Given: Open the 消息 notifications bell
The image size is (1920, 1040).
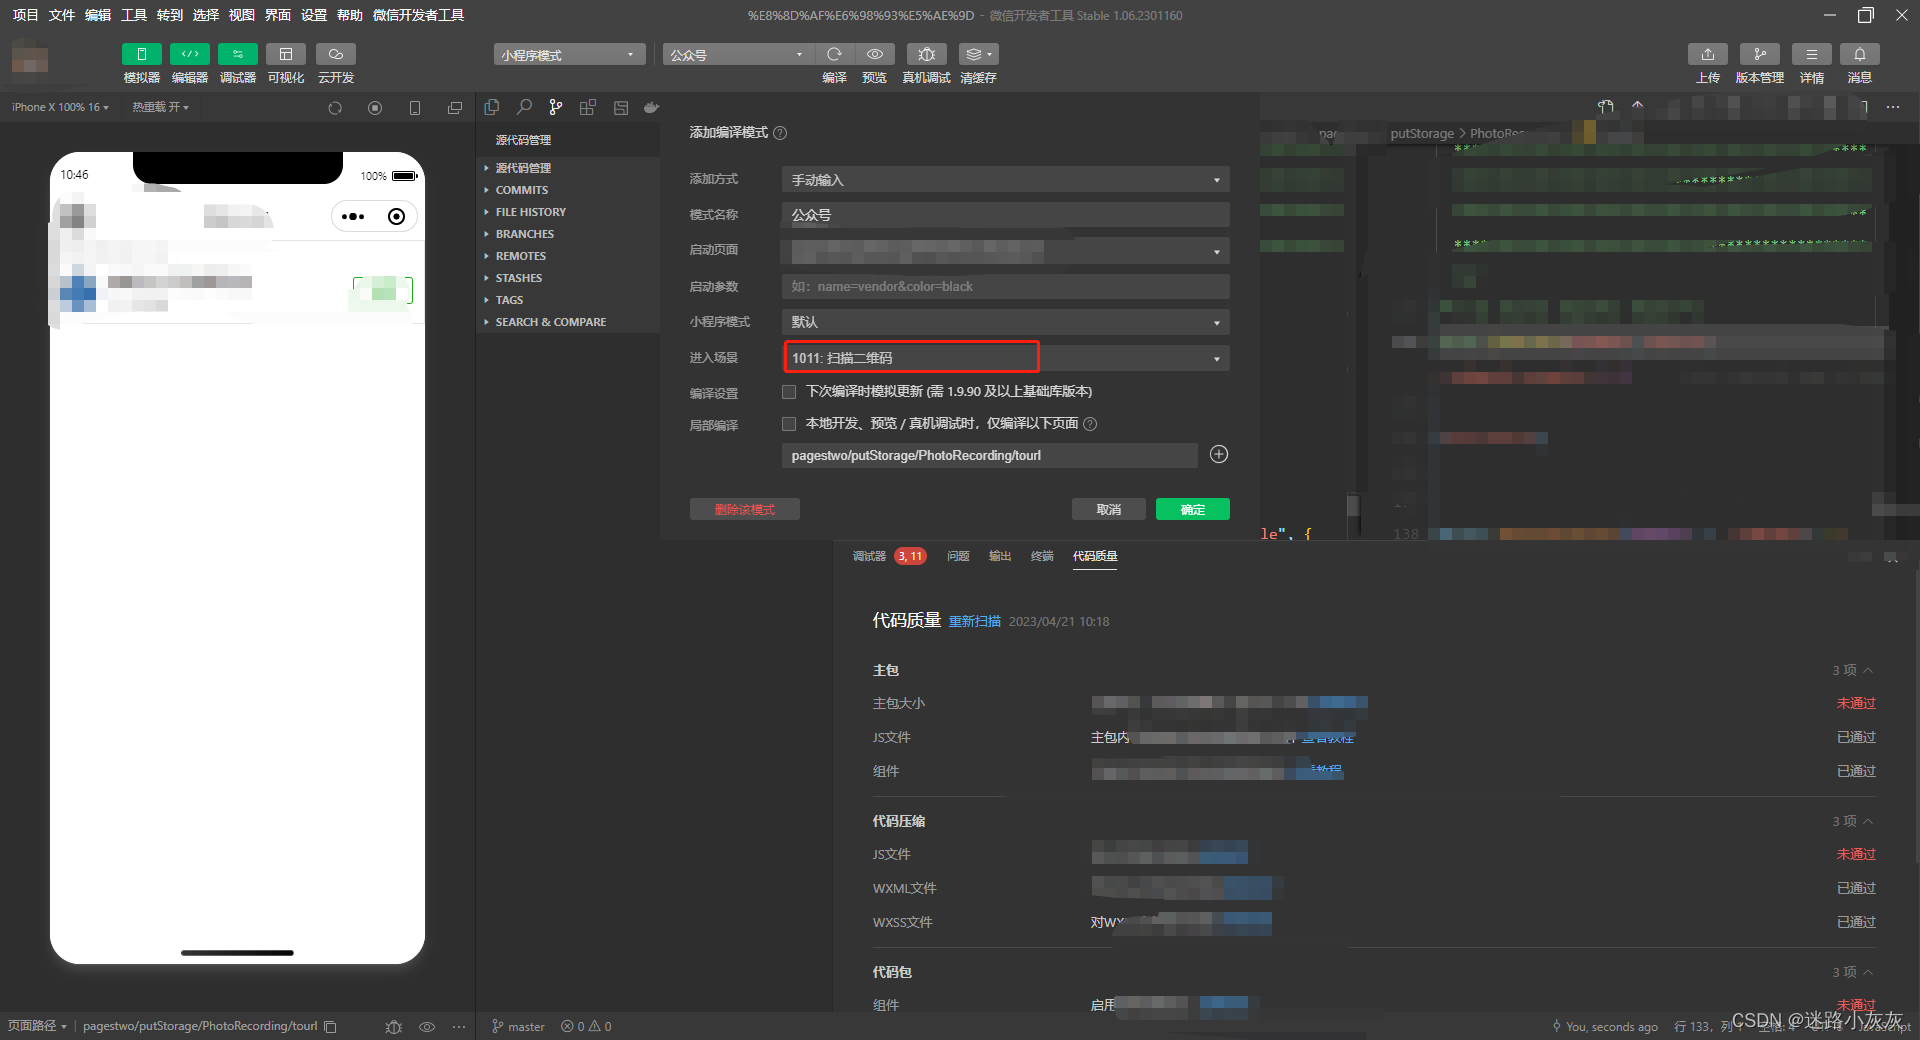Looking at the screenshot, I should click(x=1859, y=54).
